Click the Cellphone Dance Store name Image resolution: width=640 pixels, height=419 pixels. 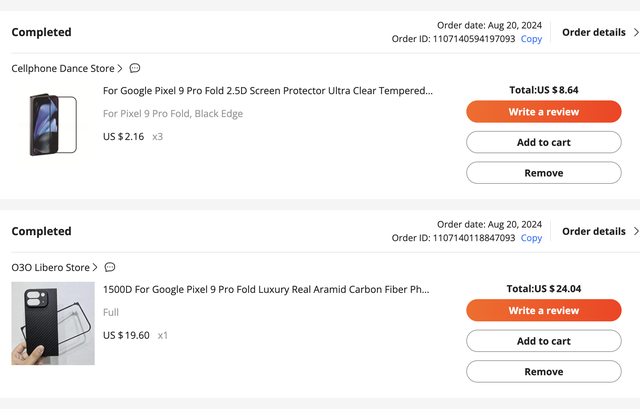click(62, 69)
